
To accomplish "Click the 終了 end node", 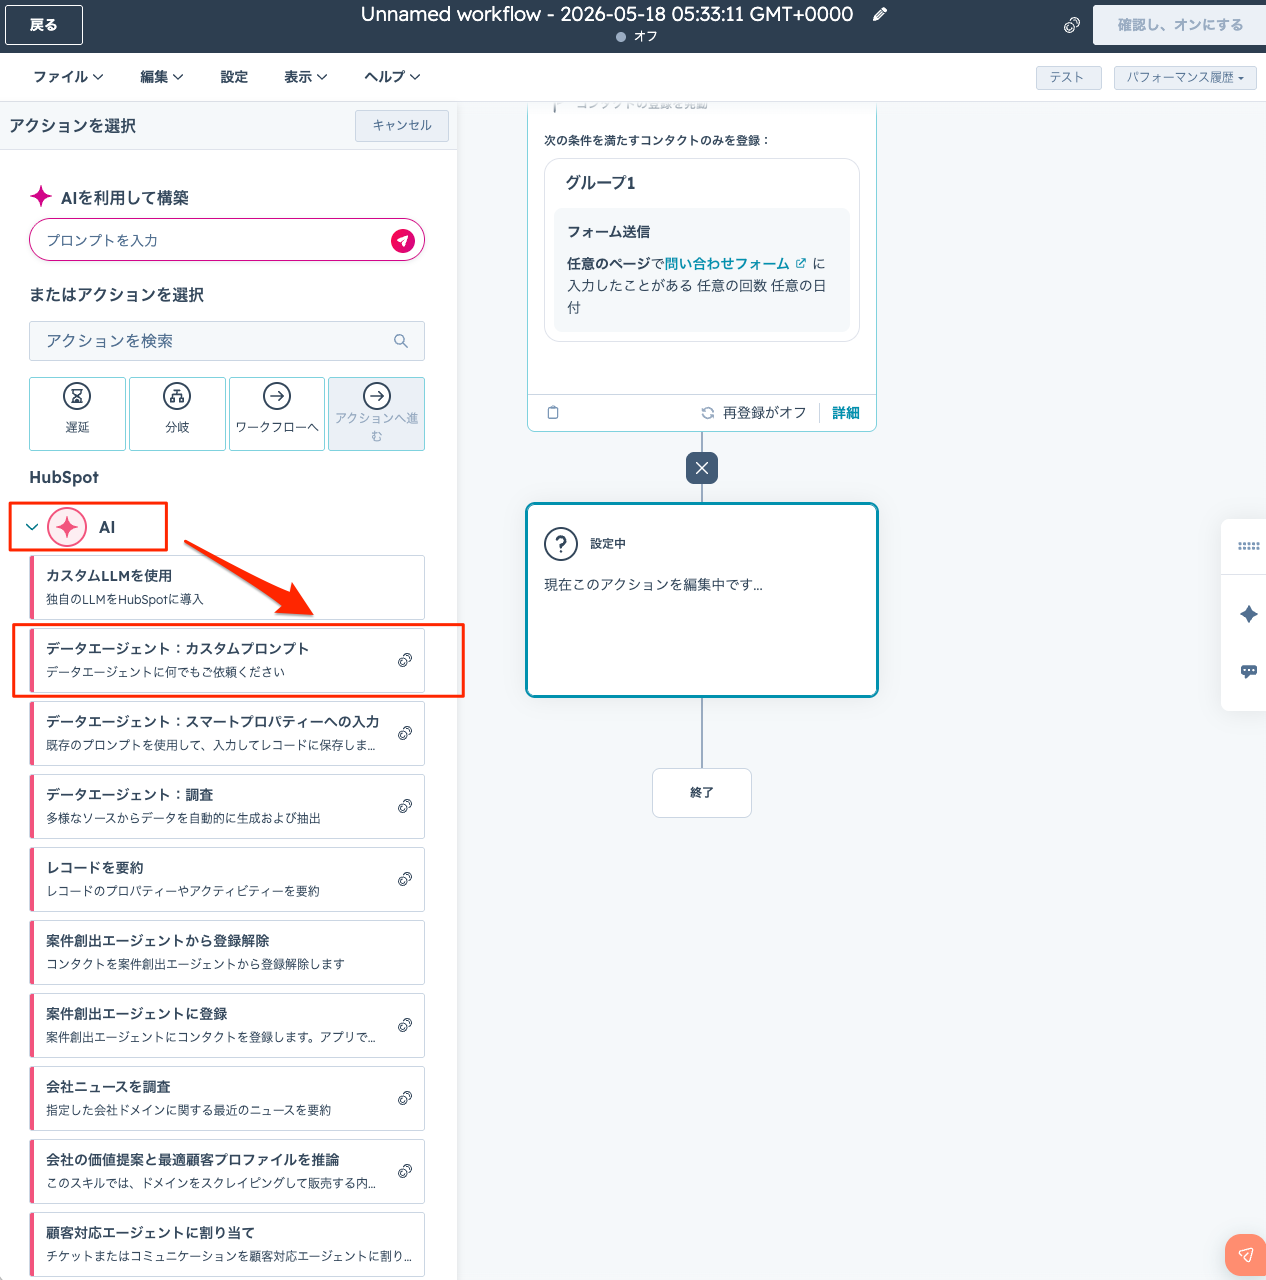I will pos(702,793).
